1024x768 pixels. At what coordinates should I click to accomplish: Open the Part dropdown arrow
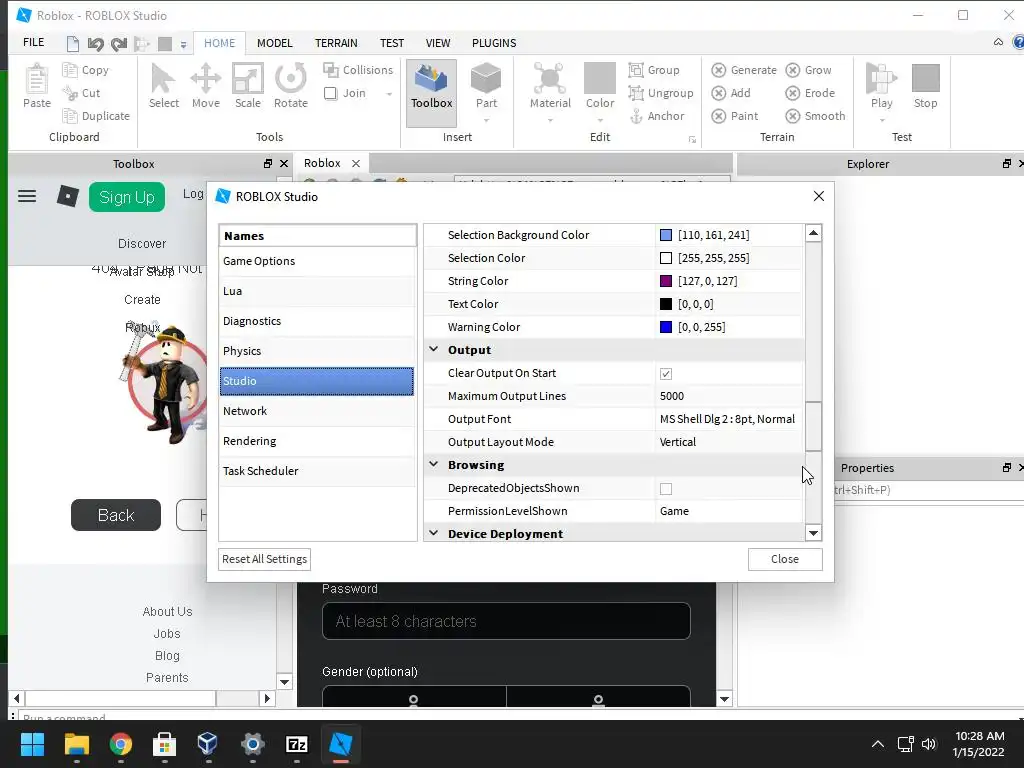coord(487,120)
